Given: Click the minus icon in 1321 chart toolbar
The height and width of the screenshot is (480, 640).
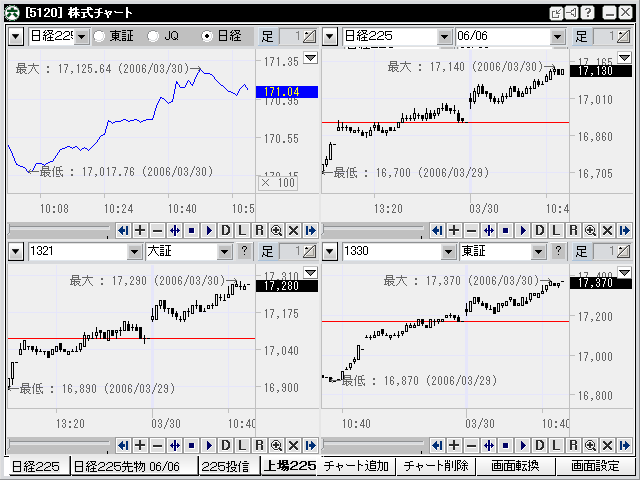Looking at the screenshot, I should (157, 445).
